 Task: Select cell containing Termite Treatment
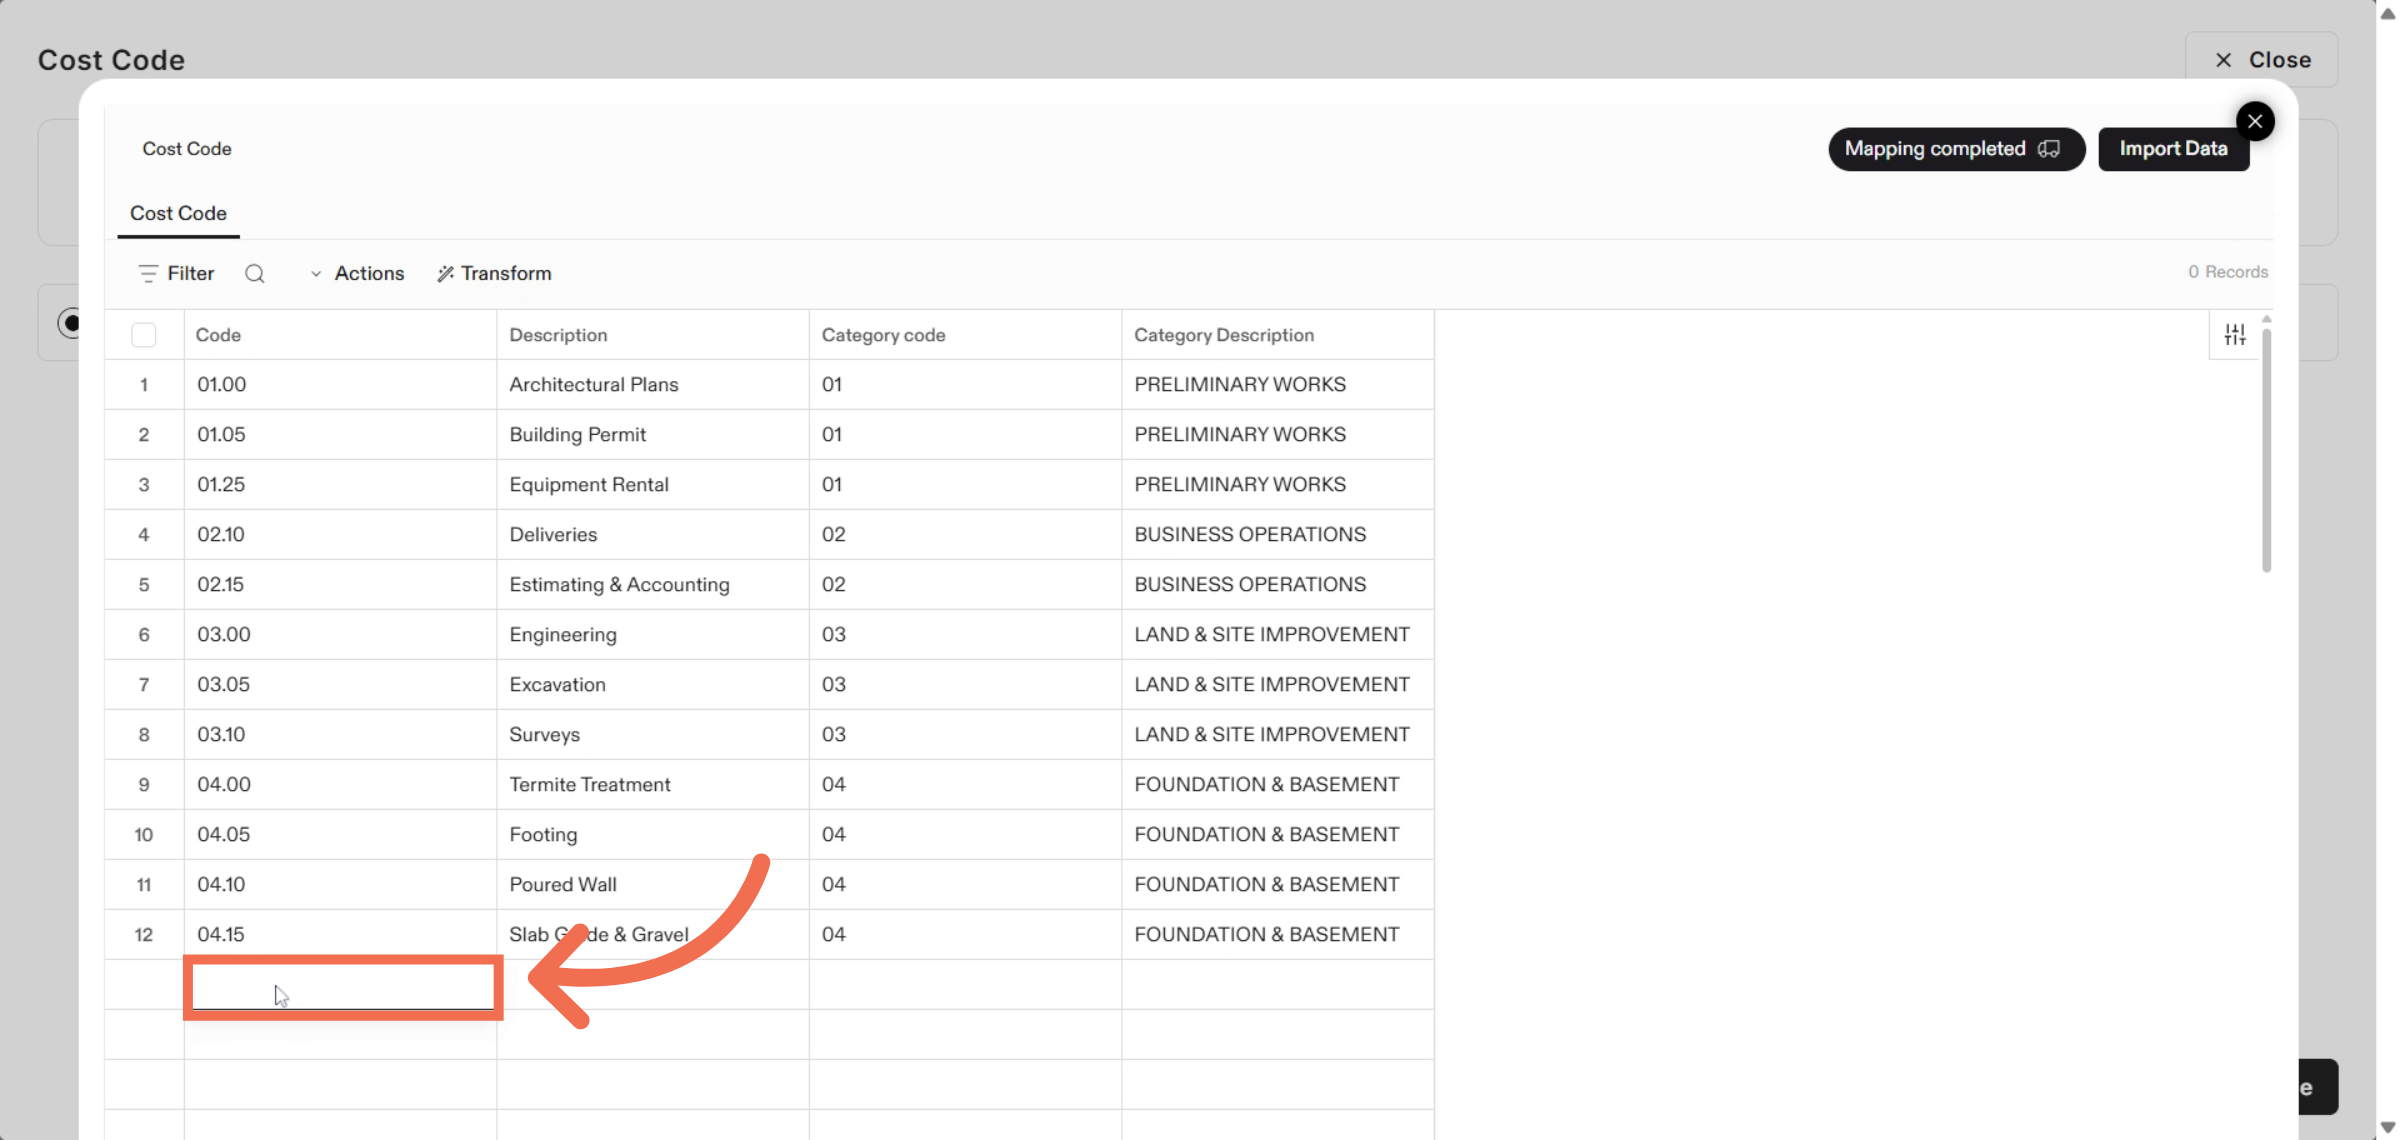[x=590, y=785]
